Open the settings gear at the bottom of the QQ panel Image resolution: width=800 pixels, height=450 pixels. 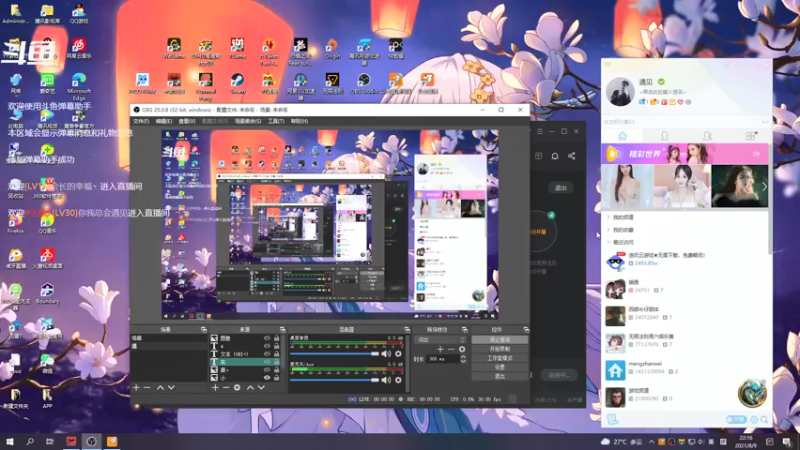754,419
